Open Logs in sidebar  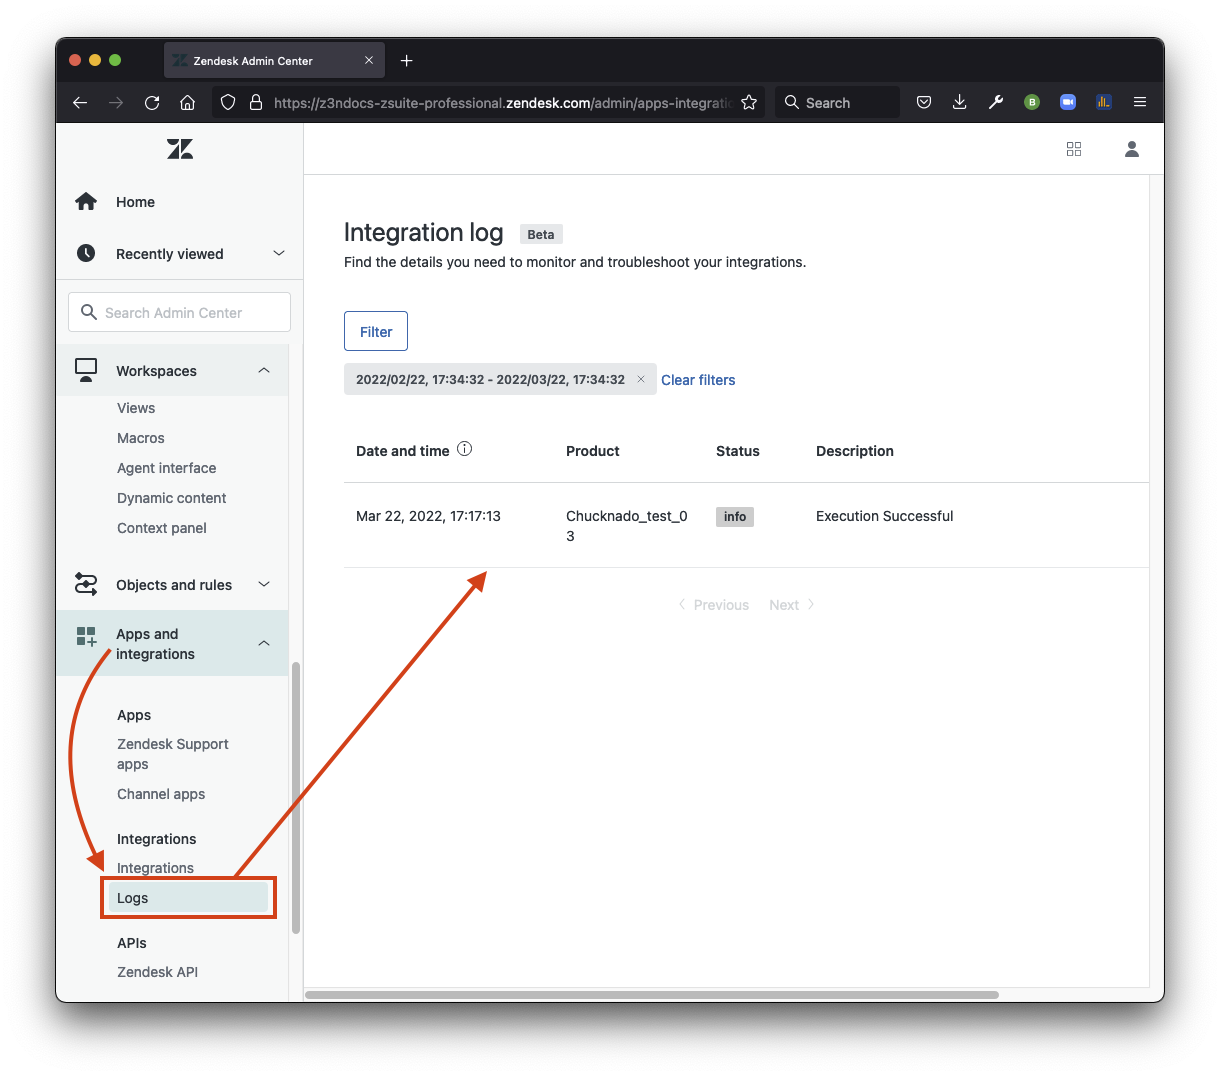point(188,898)
